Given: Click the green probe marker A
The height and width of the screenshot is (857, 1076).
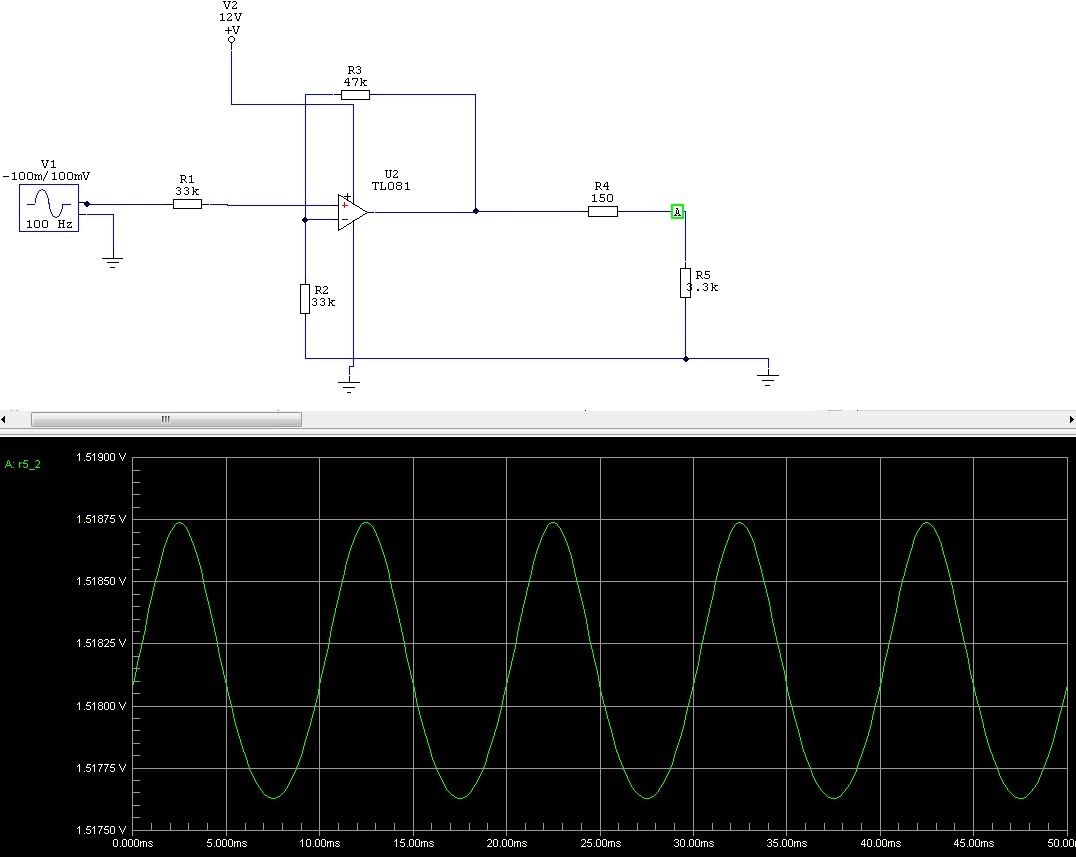Looking at the screenshot, I should [677, 212].
